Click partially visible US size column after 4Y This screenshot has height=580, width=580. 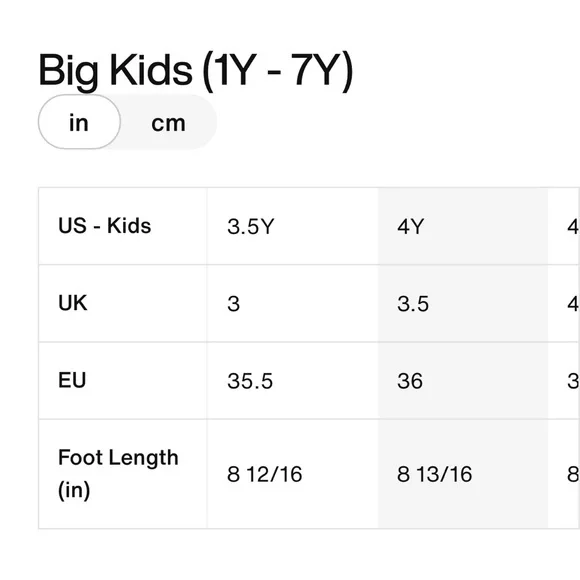[x=564, y=226]
